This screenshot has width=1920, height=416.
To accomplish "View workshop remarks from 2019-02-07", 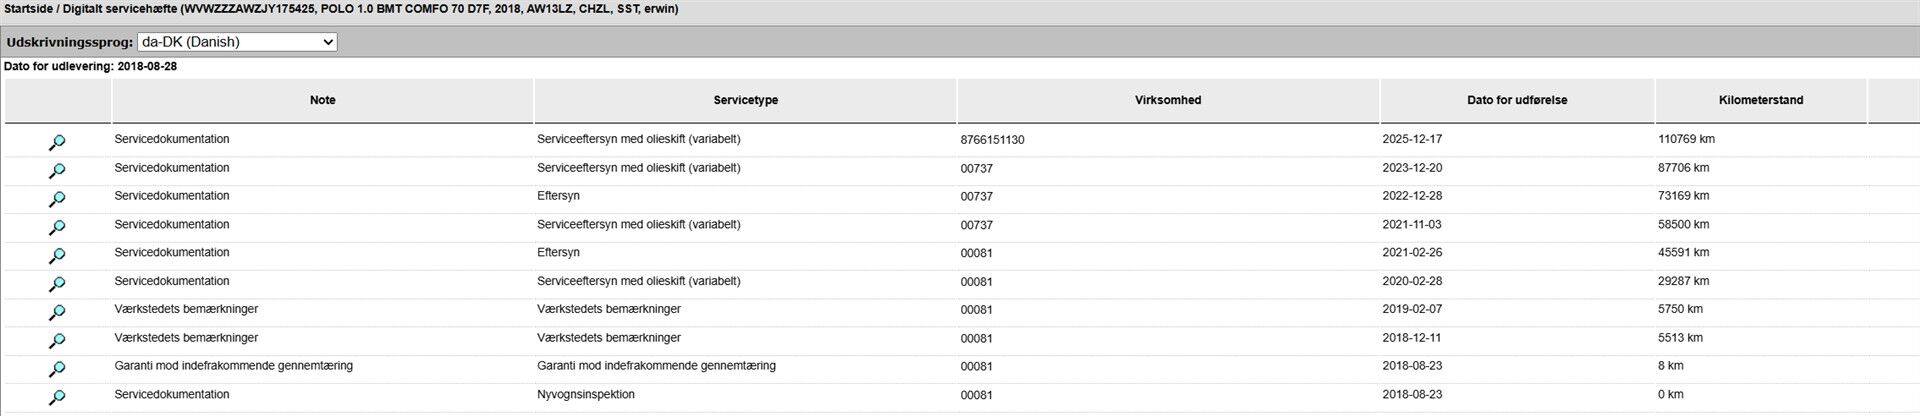I will 57,313.
